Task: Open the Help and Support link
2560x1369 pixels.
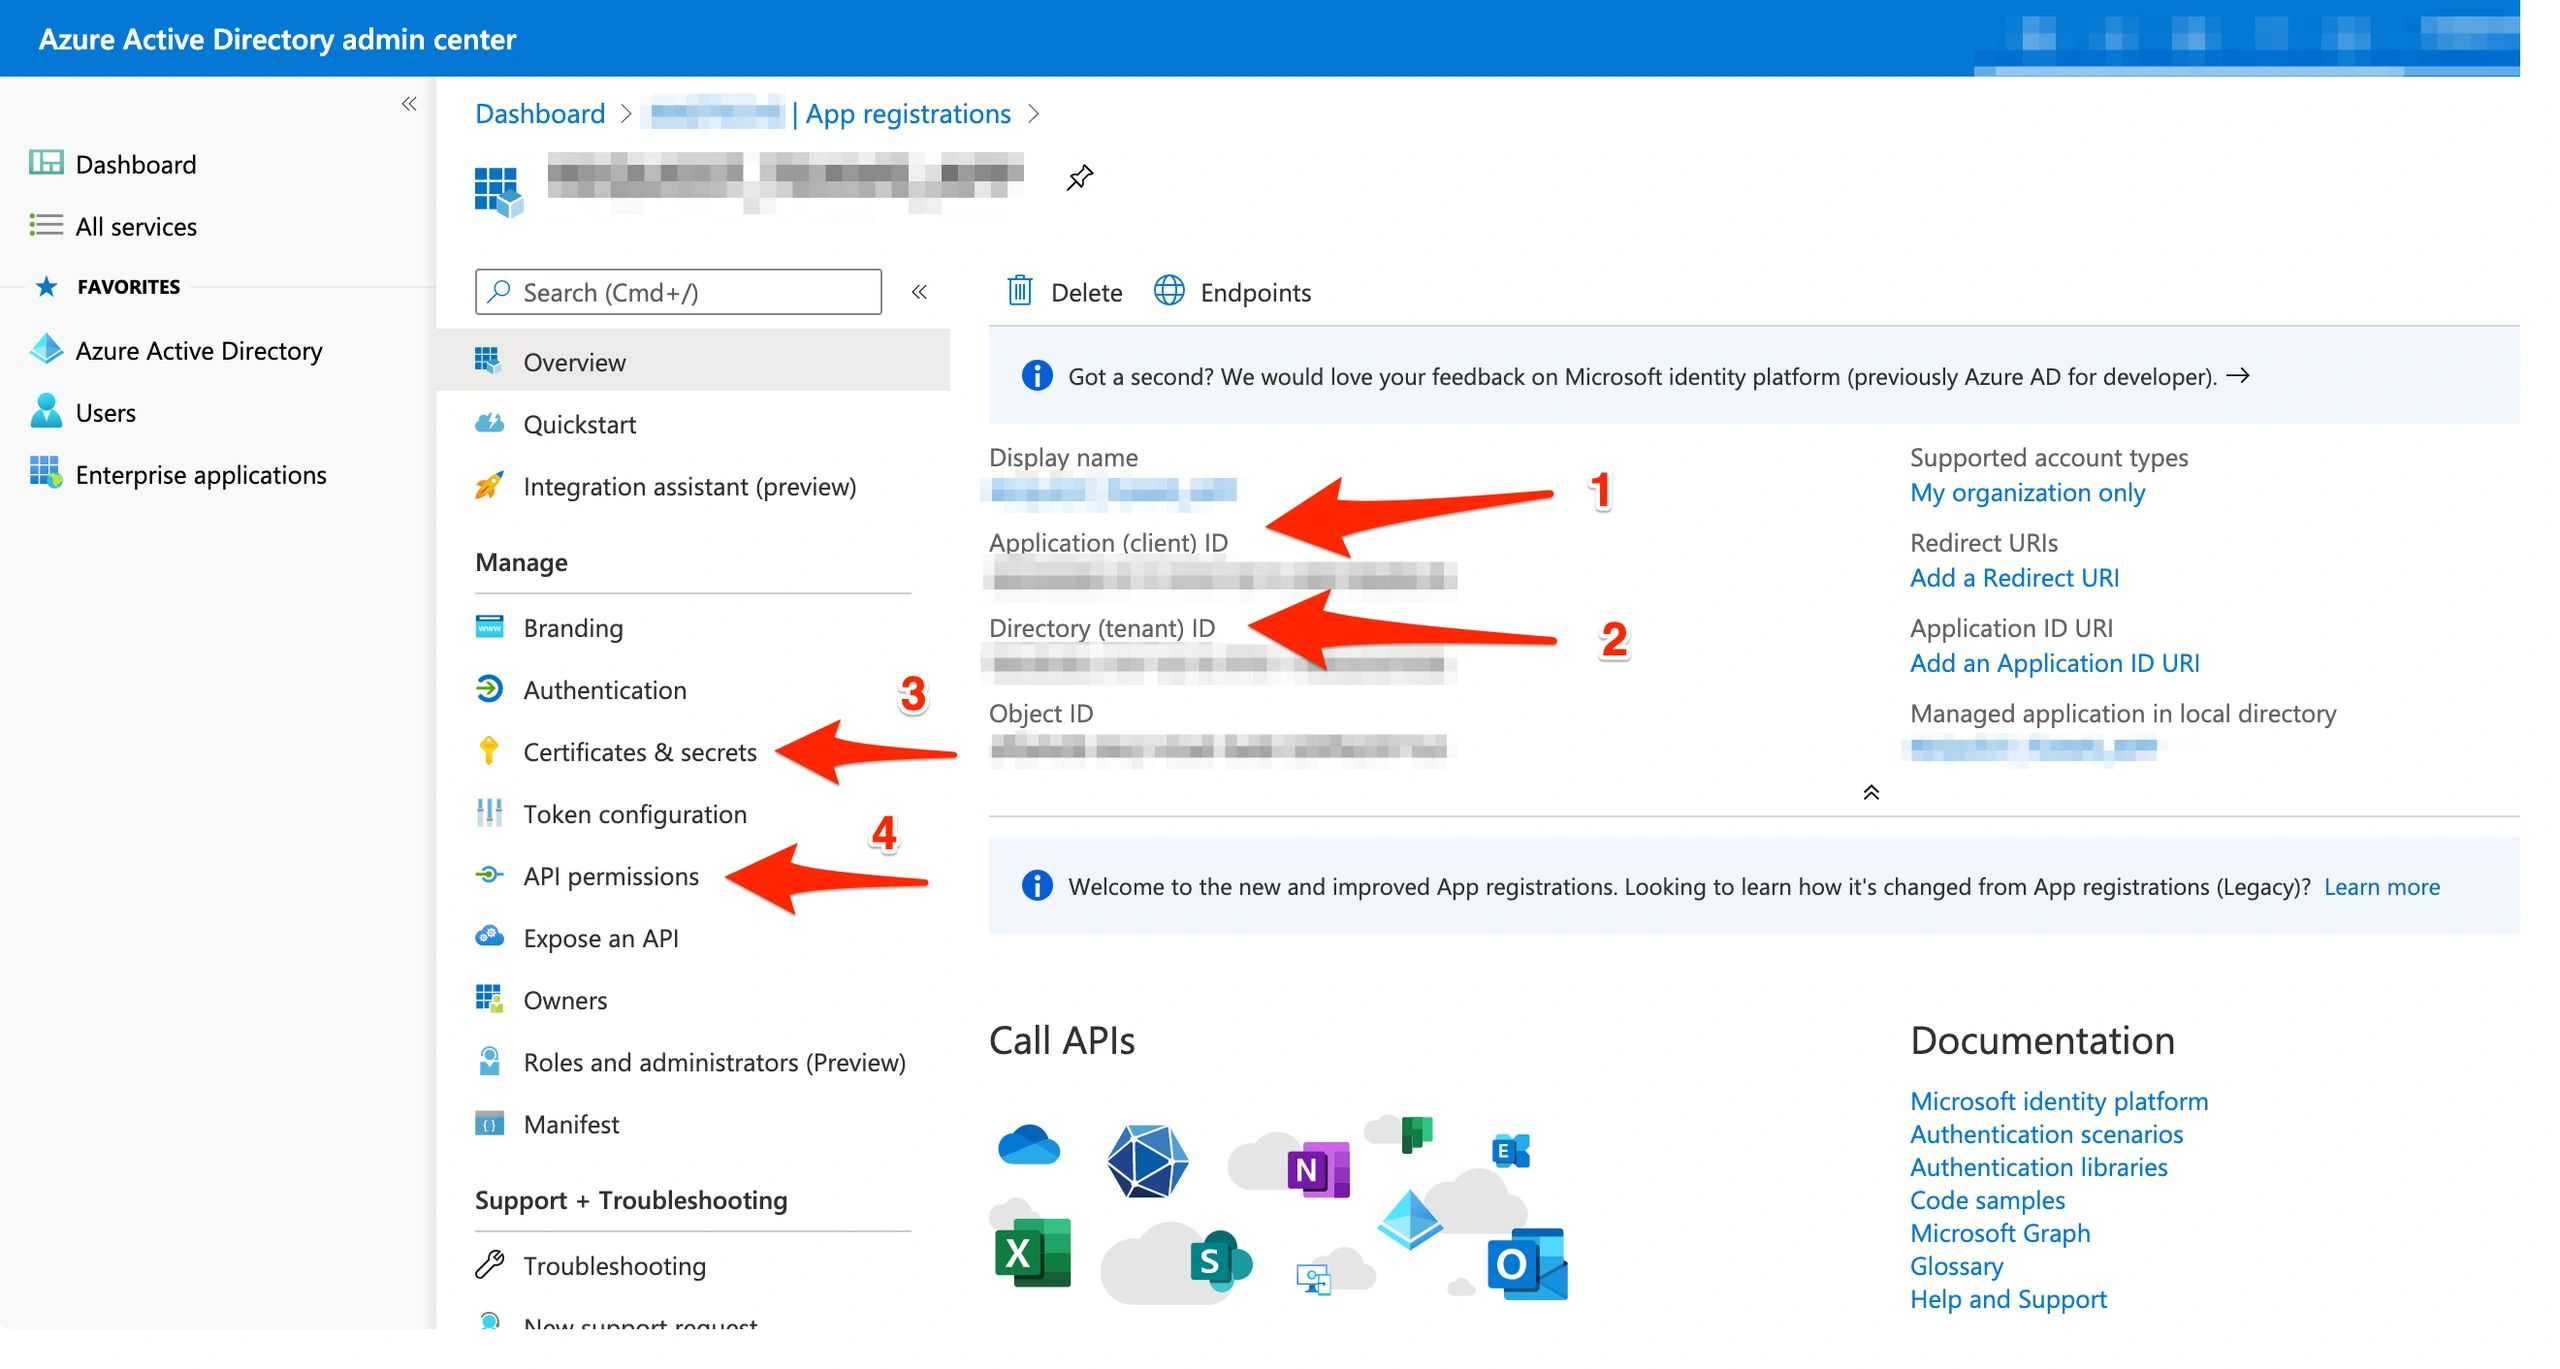Action: [x=2008, y=1298]
